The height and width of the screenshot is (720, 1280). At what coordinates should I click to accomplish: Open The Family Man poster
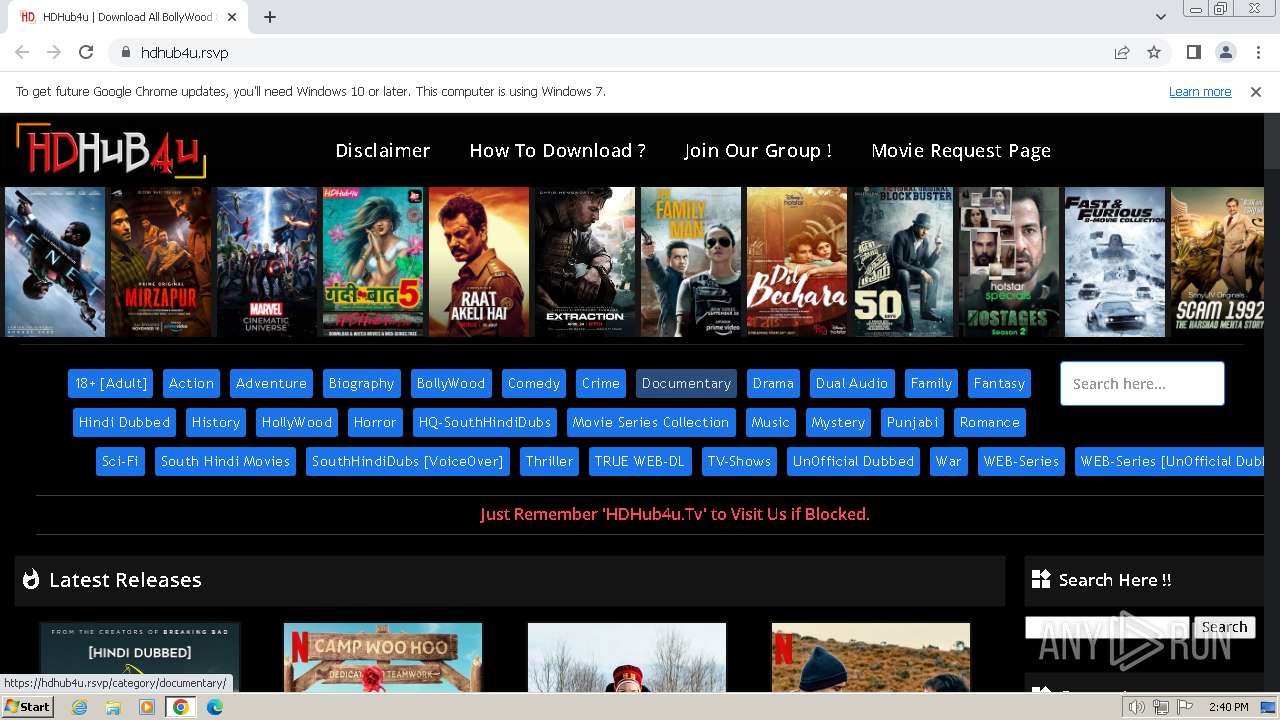pyautogui.click(x=691, y=262)
